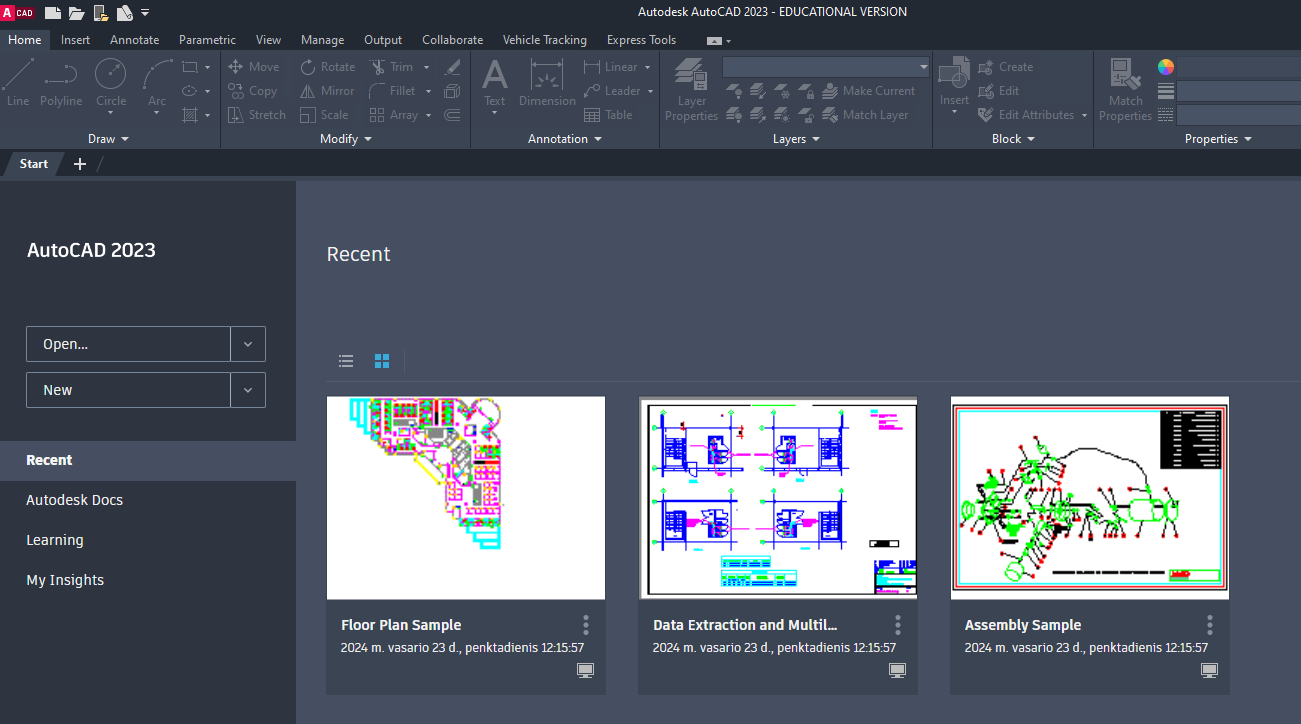Open the Floor Plan Sample thumbnail
Image resolution: width=1301 pixels, height=724 pixels.
(x=466, y=498)
